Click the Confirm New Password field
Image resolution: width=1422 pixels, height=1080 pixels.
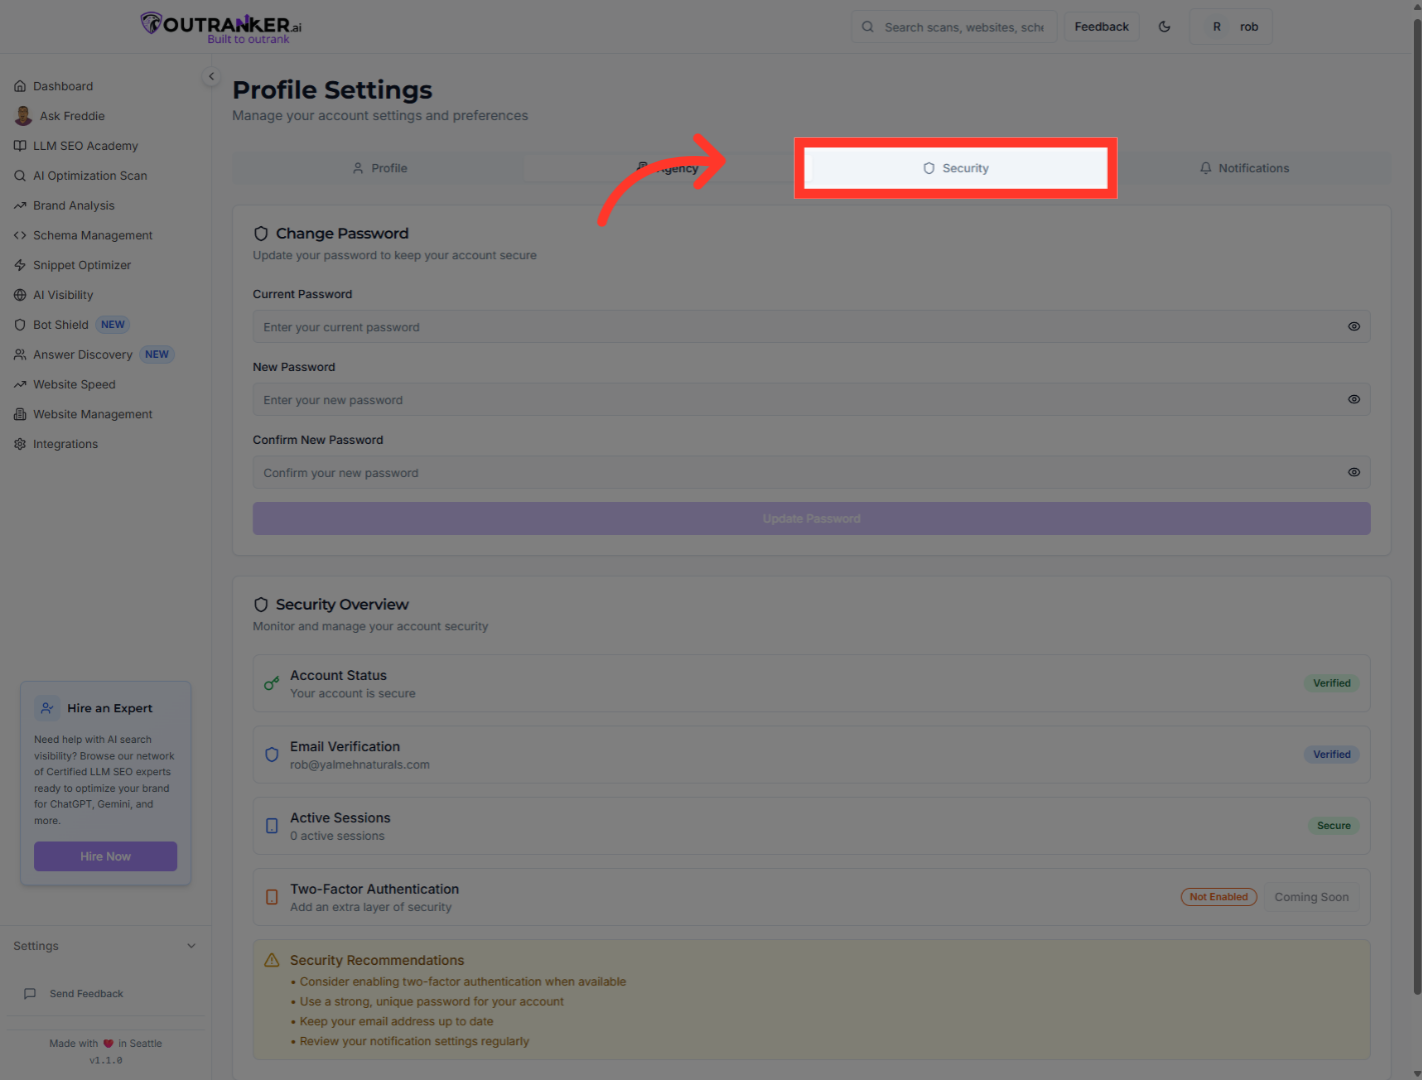click(x=811, y=473)
